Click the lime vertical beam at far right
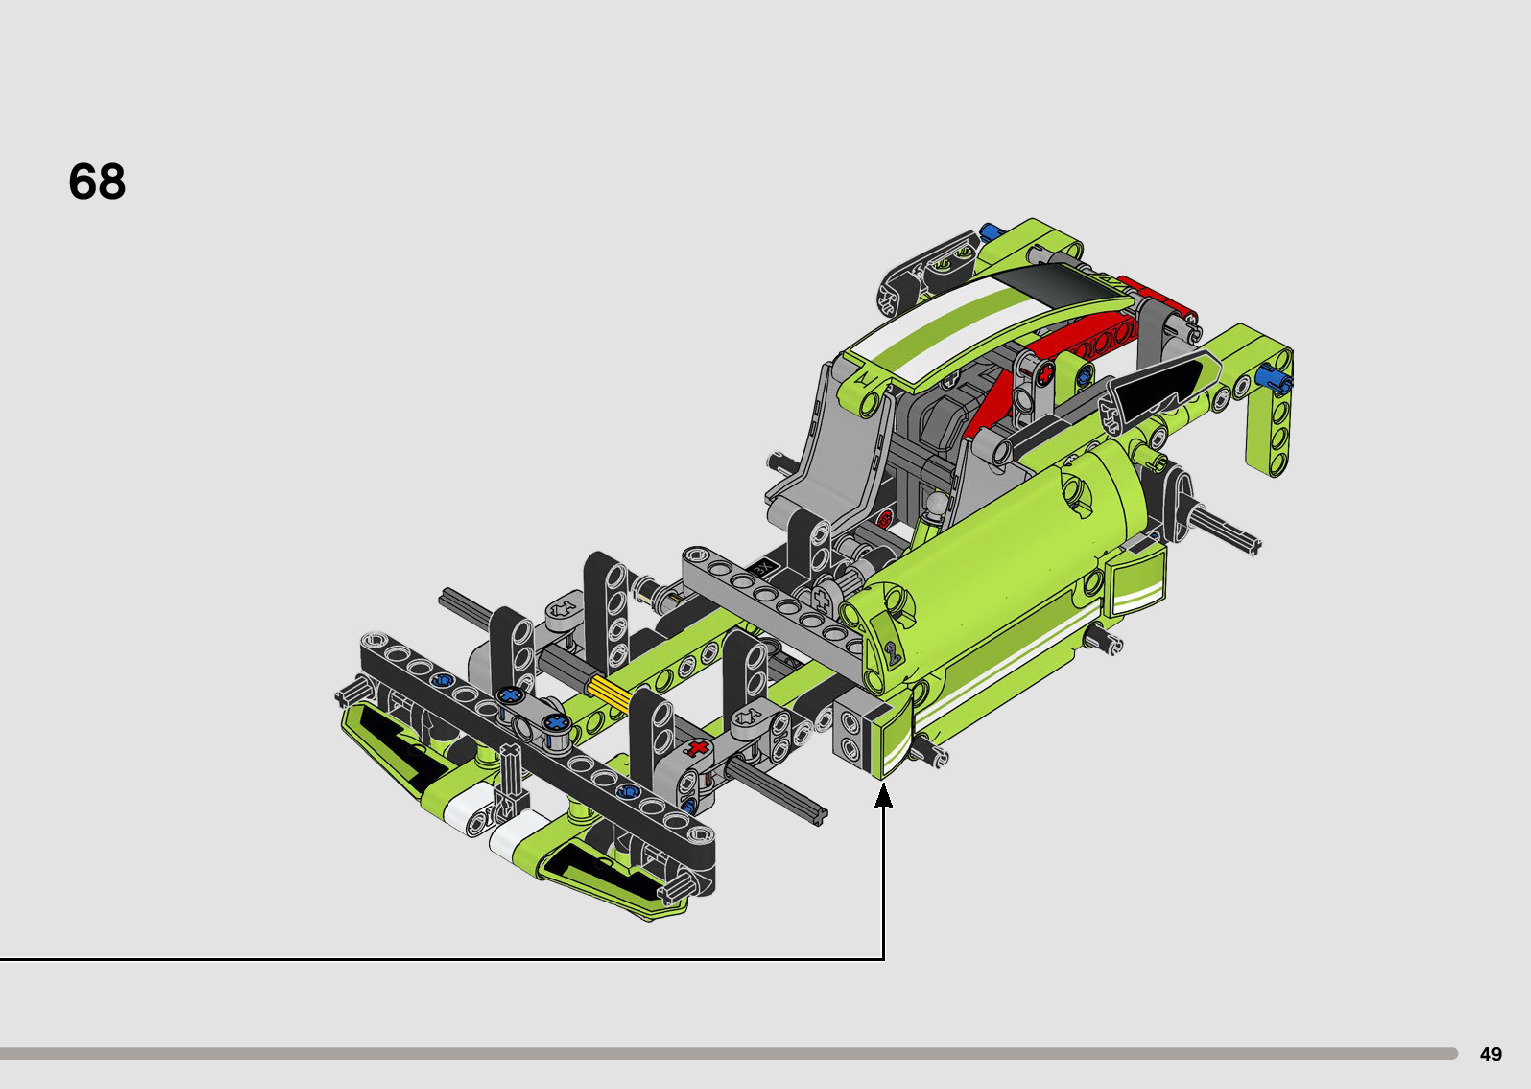The width and height of the screenshot is (1531, 1089). click(1270, 420)
